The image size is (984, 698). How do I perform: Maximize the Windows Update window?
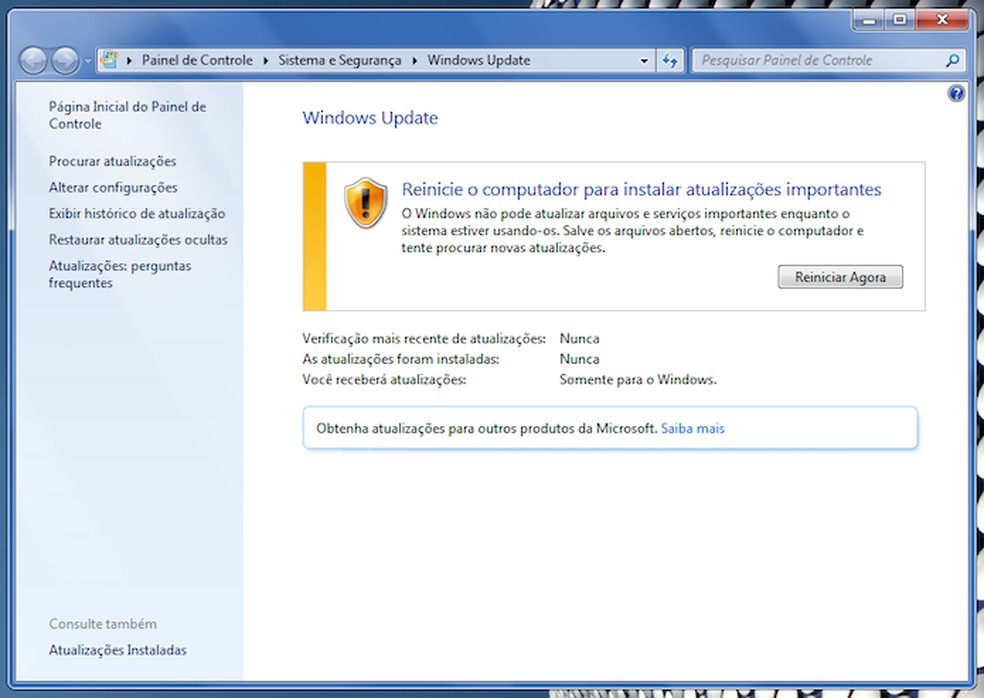pyautogui.click(x=900, y=20)
